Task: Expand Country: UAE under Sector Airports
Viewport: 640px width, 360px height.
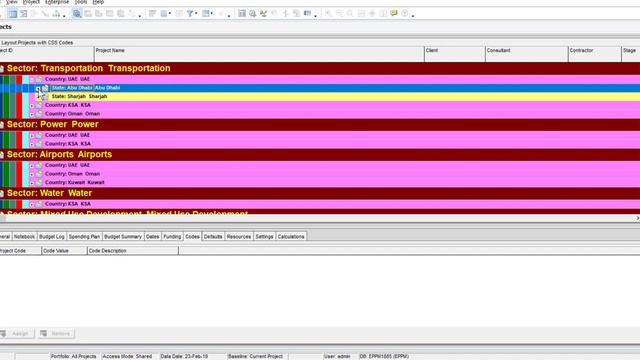Action: tap(32, 165)
